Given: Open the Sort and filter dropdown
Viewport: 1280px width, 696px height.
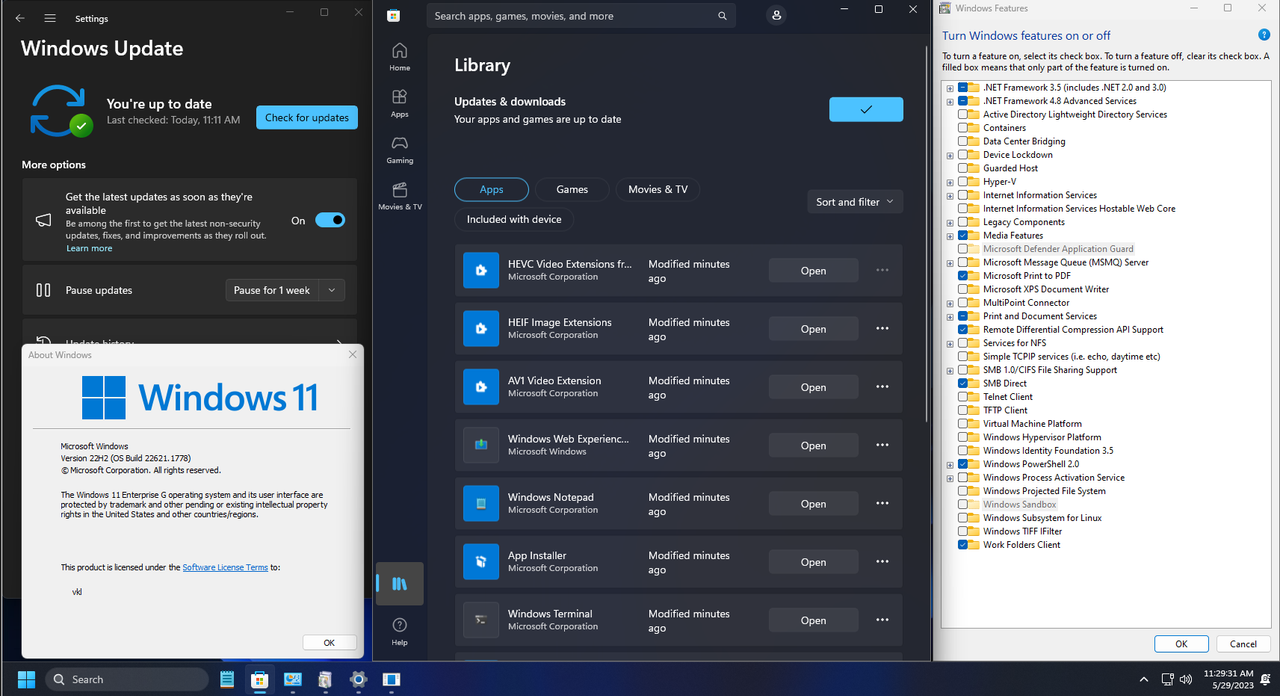Looking at the screenshot, I should coord(855,202).
